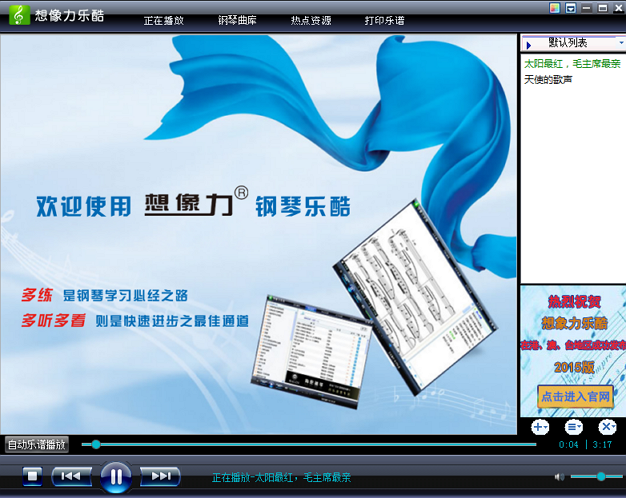Click the 点击进入官网 button
The width and height of the screenshot is (626, 498).
click(575, 397)
